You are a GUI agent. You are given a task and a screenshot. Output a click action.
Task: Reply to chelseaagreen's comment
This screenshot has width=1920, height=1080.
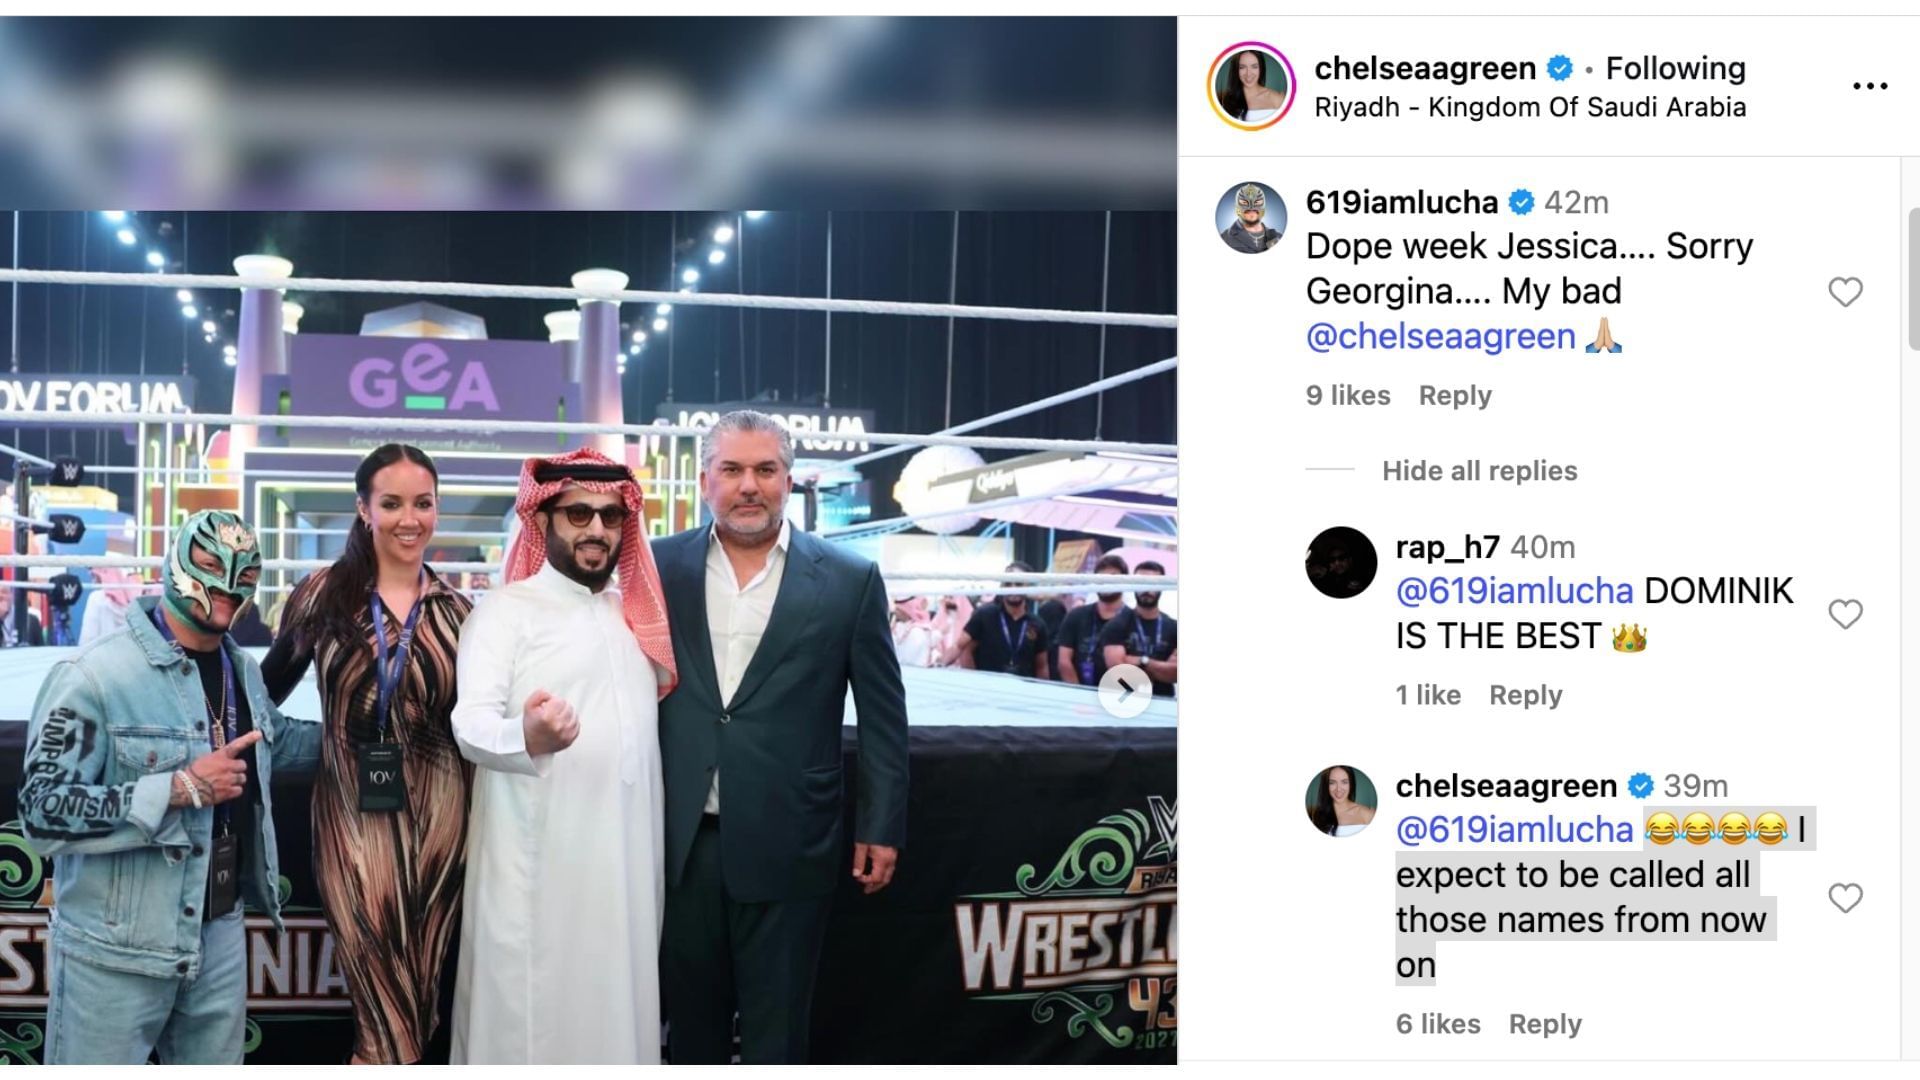[x=1545, y=1025]
